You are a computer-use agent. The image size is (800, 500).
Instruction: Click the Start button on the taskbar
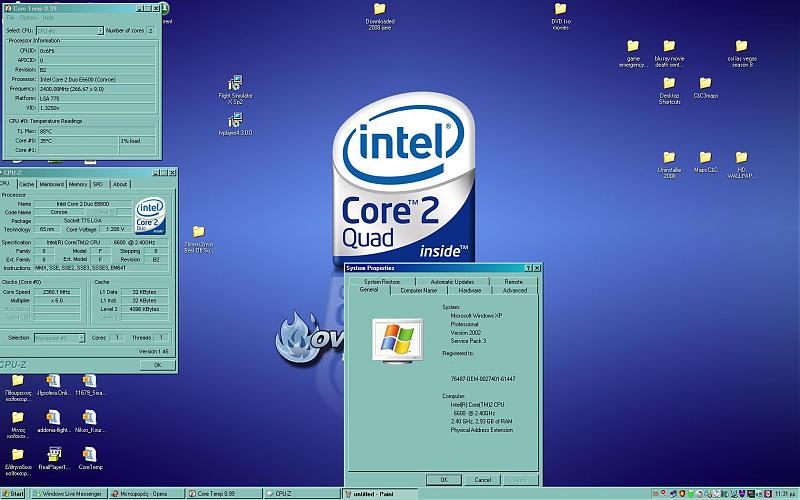13,493
